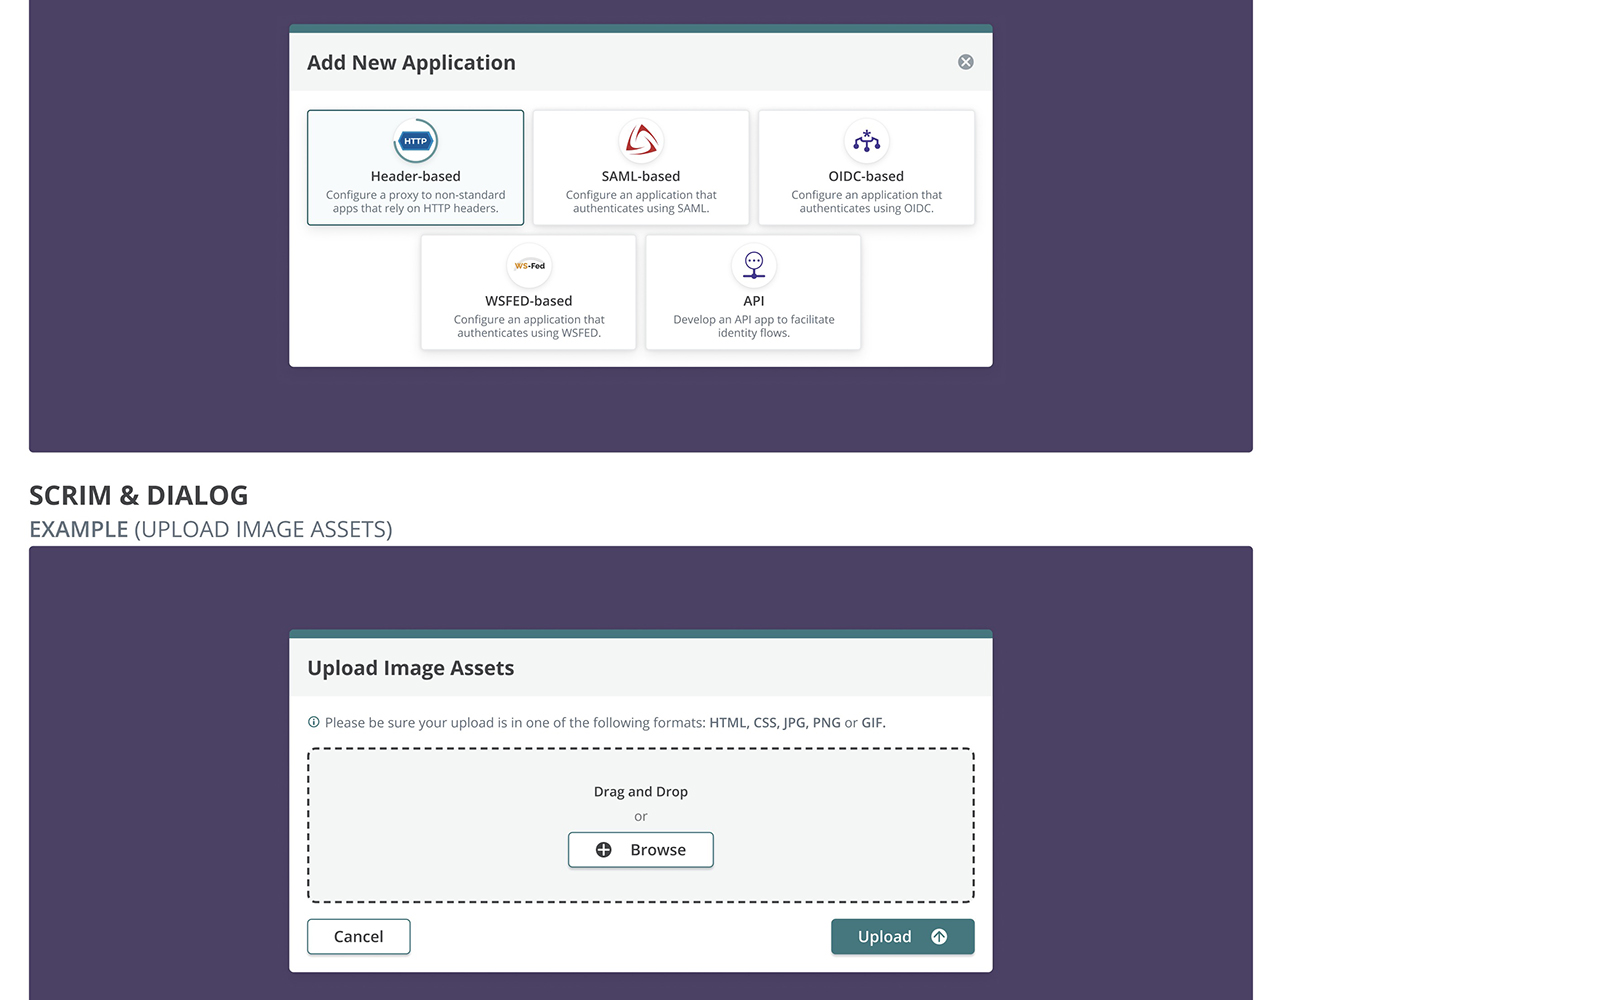Click the Drag and Drop text area

click(640, 791)
